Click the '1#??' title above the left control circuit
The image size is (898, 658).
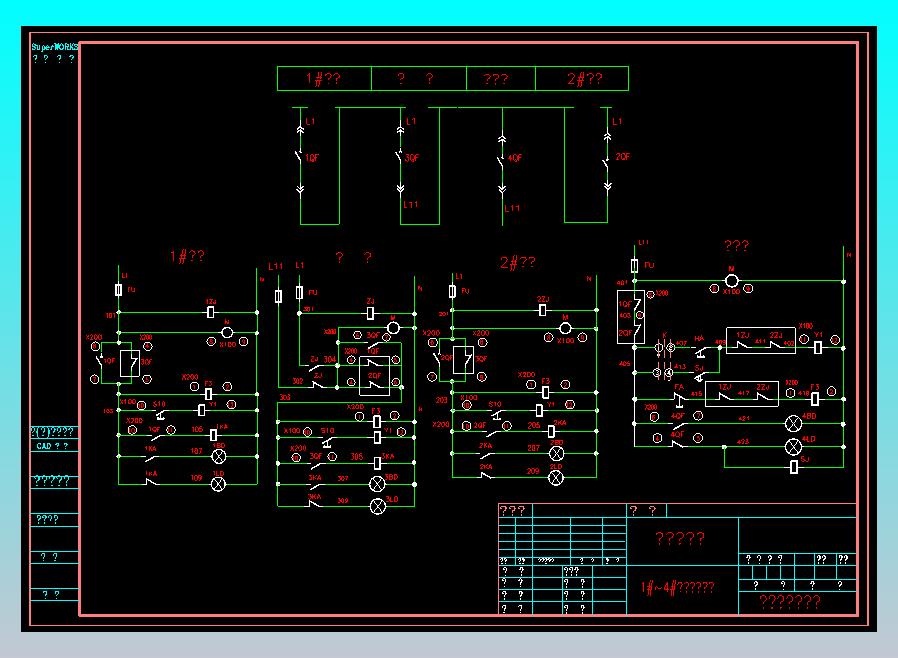point(187,256)
